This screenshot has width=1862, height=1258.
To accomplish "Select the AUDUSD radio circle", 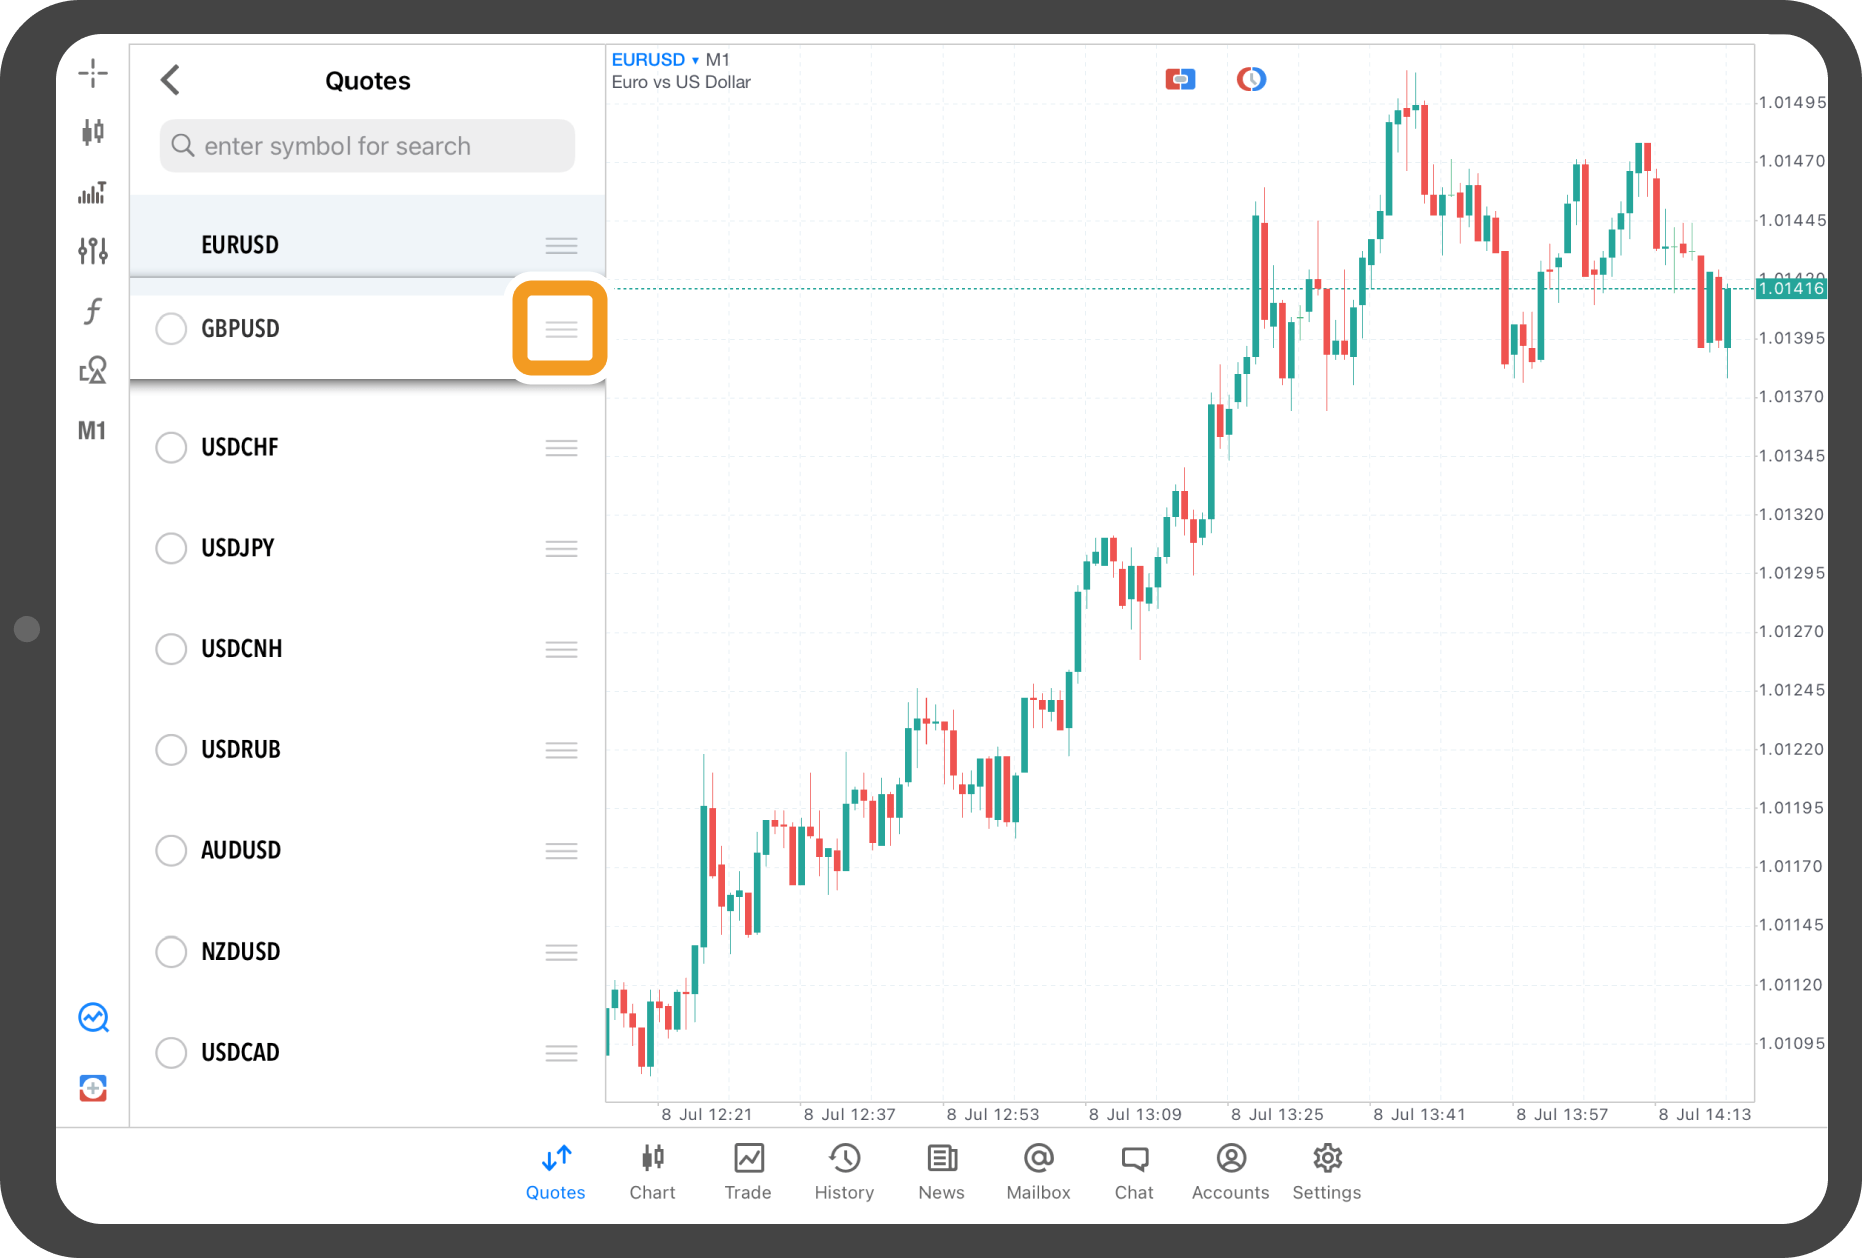I will pos(171,850).
